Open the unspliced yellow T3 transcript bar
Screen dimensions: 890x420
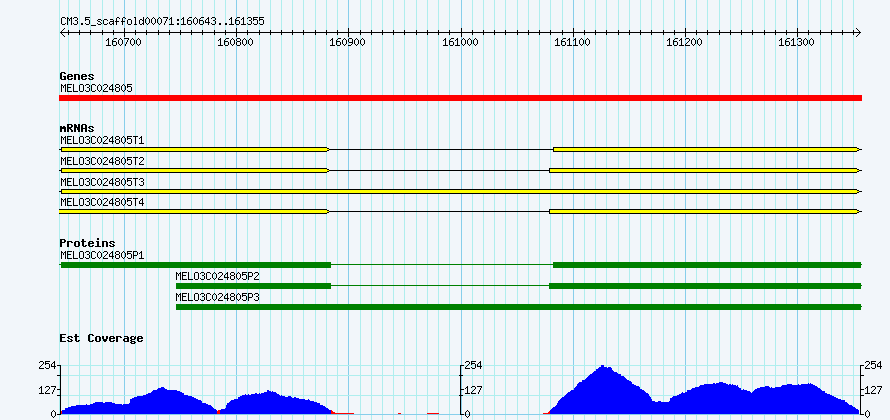point(460,191)
